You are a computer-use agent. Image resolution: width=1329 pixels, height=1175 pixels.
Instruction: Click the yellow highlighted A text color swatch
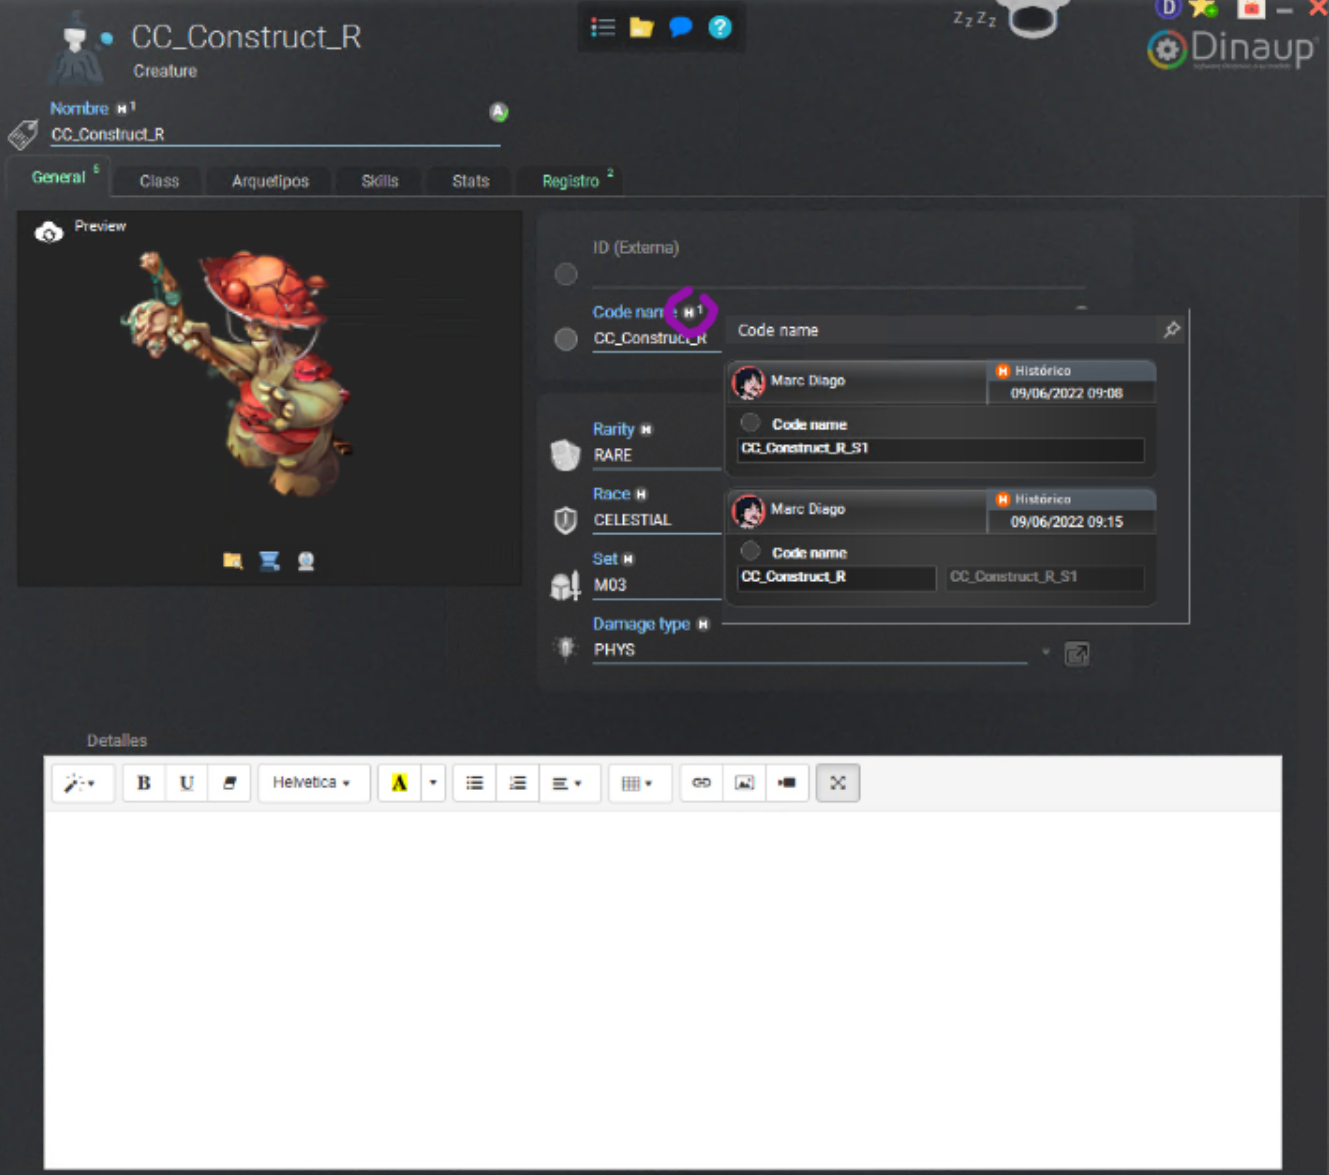399,783
